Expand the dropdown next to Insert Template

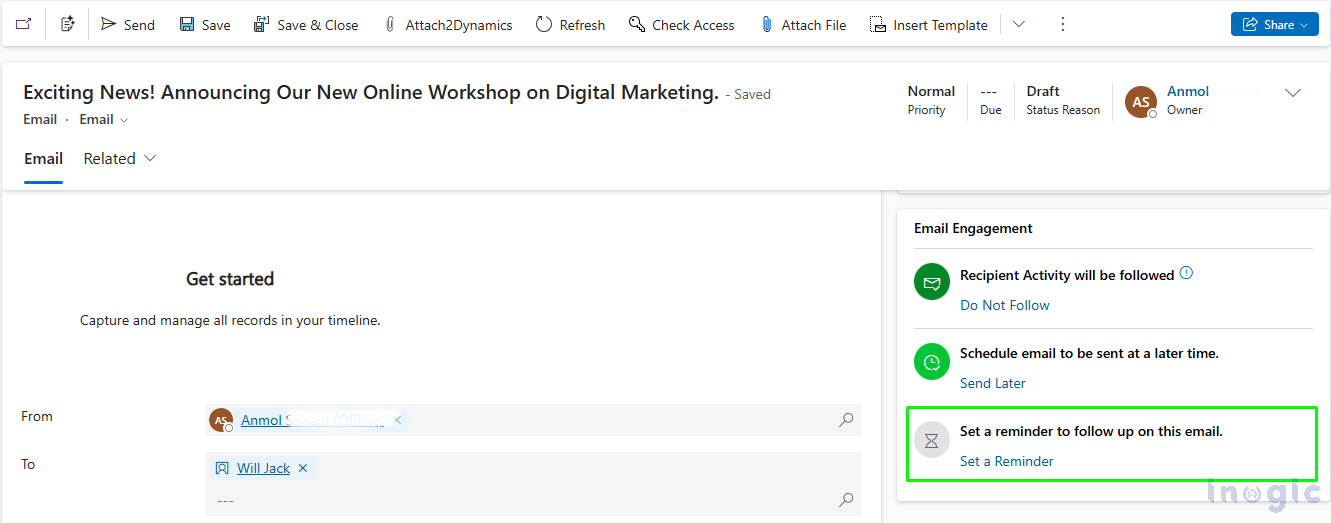(x=1019, y=24)
